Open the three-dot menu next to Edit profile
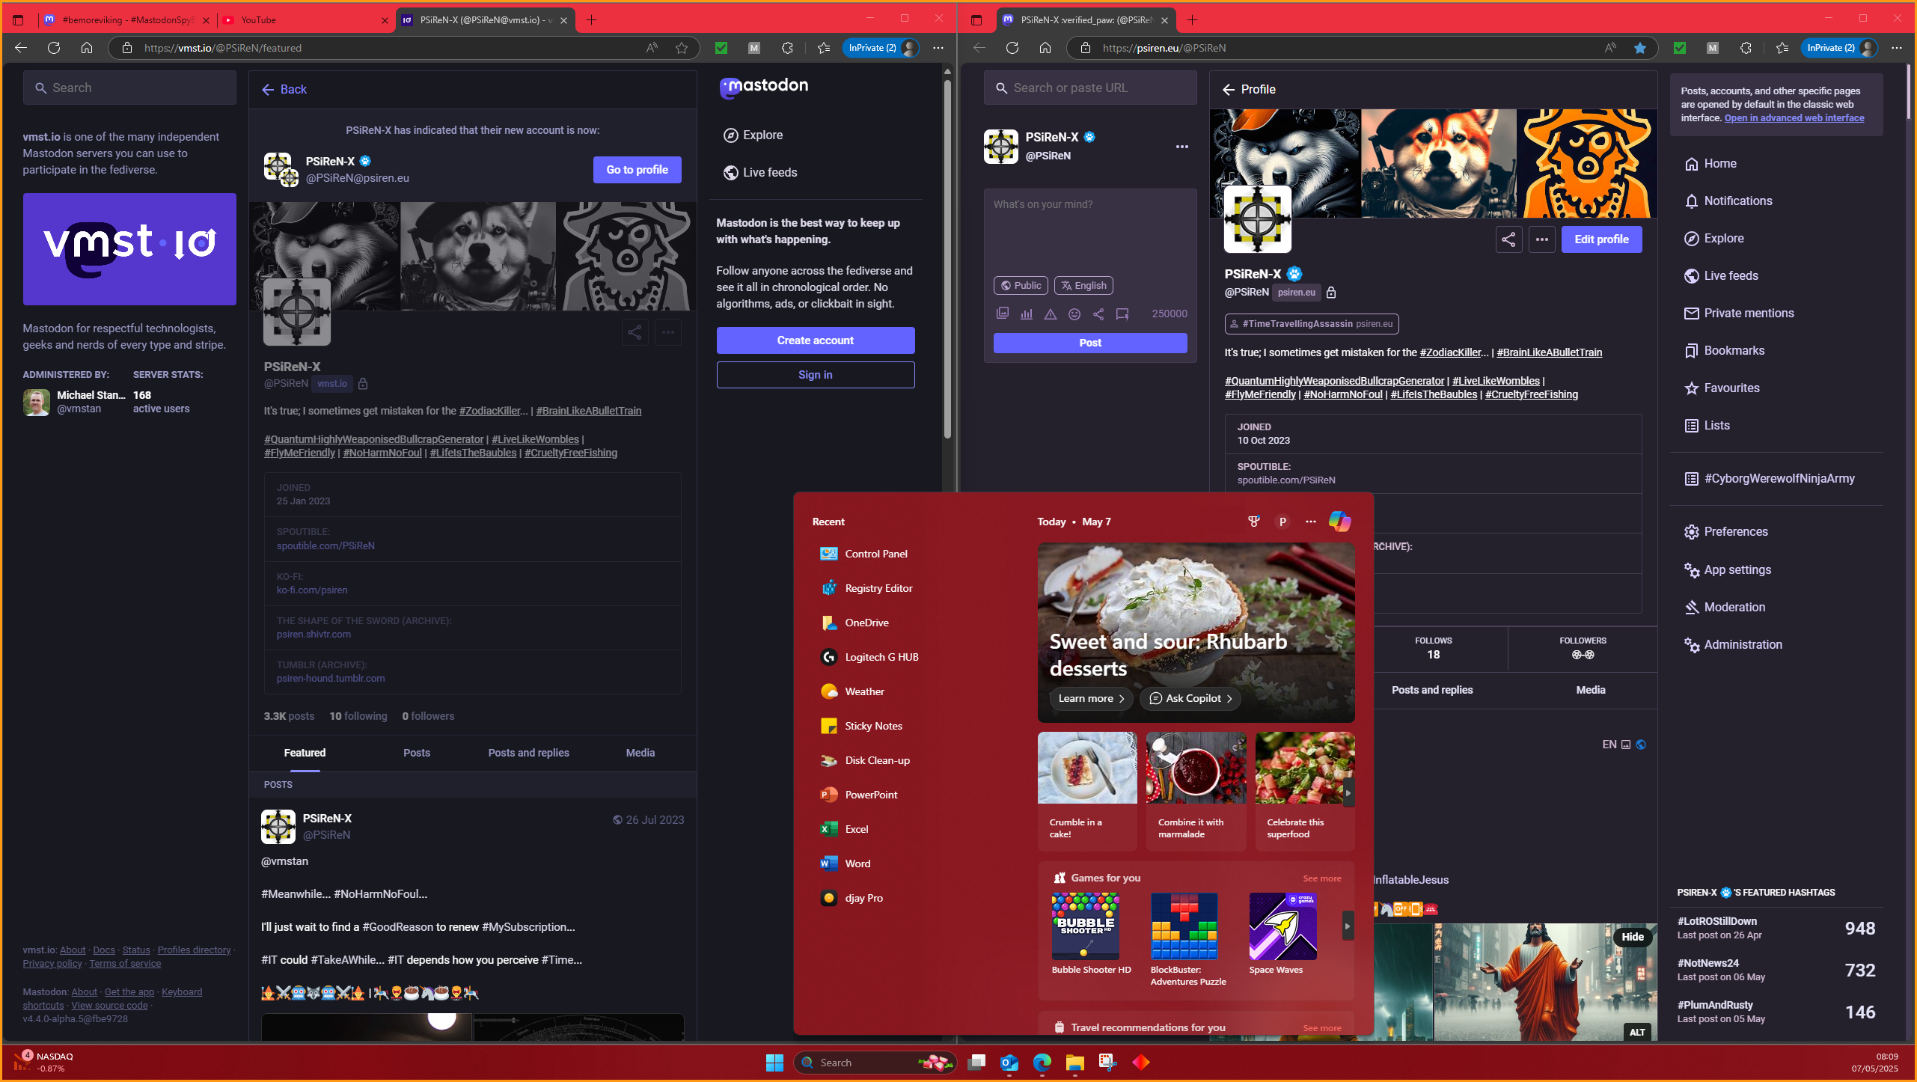 pos(1542,239)
